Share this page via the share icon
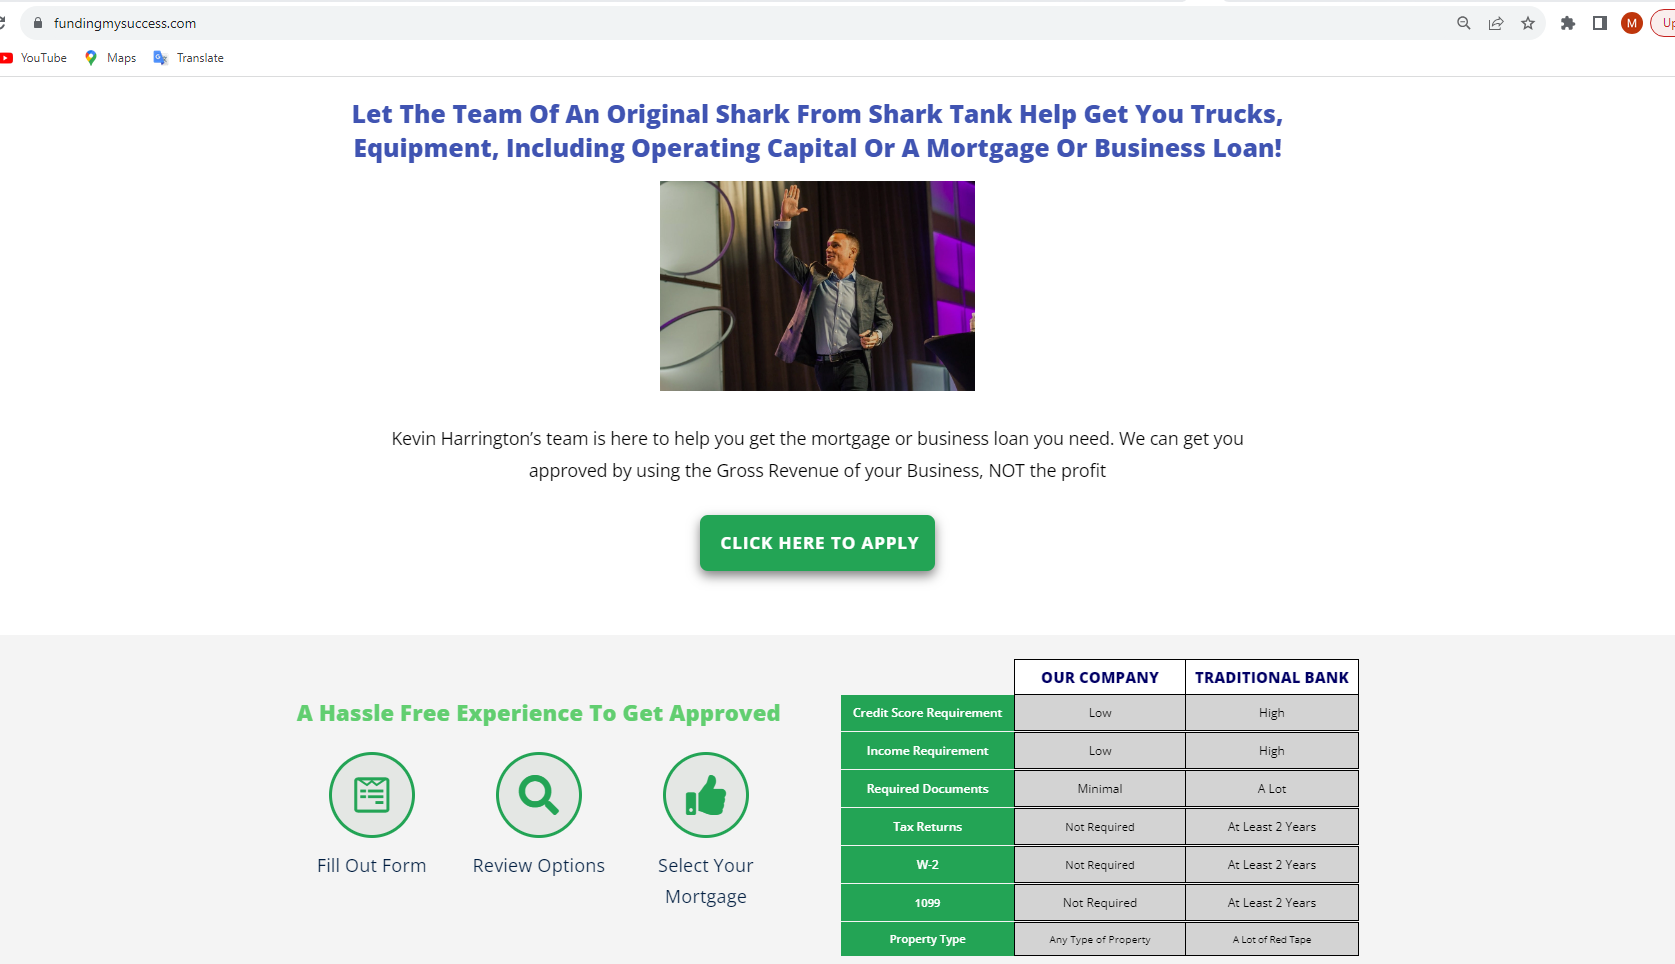 pos(1496,23)
